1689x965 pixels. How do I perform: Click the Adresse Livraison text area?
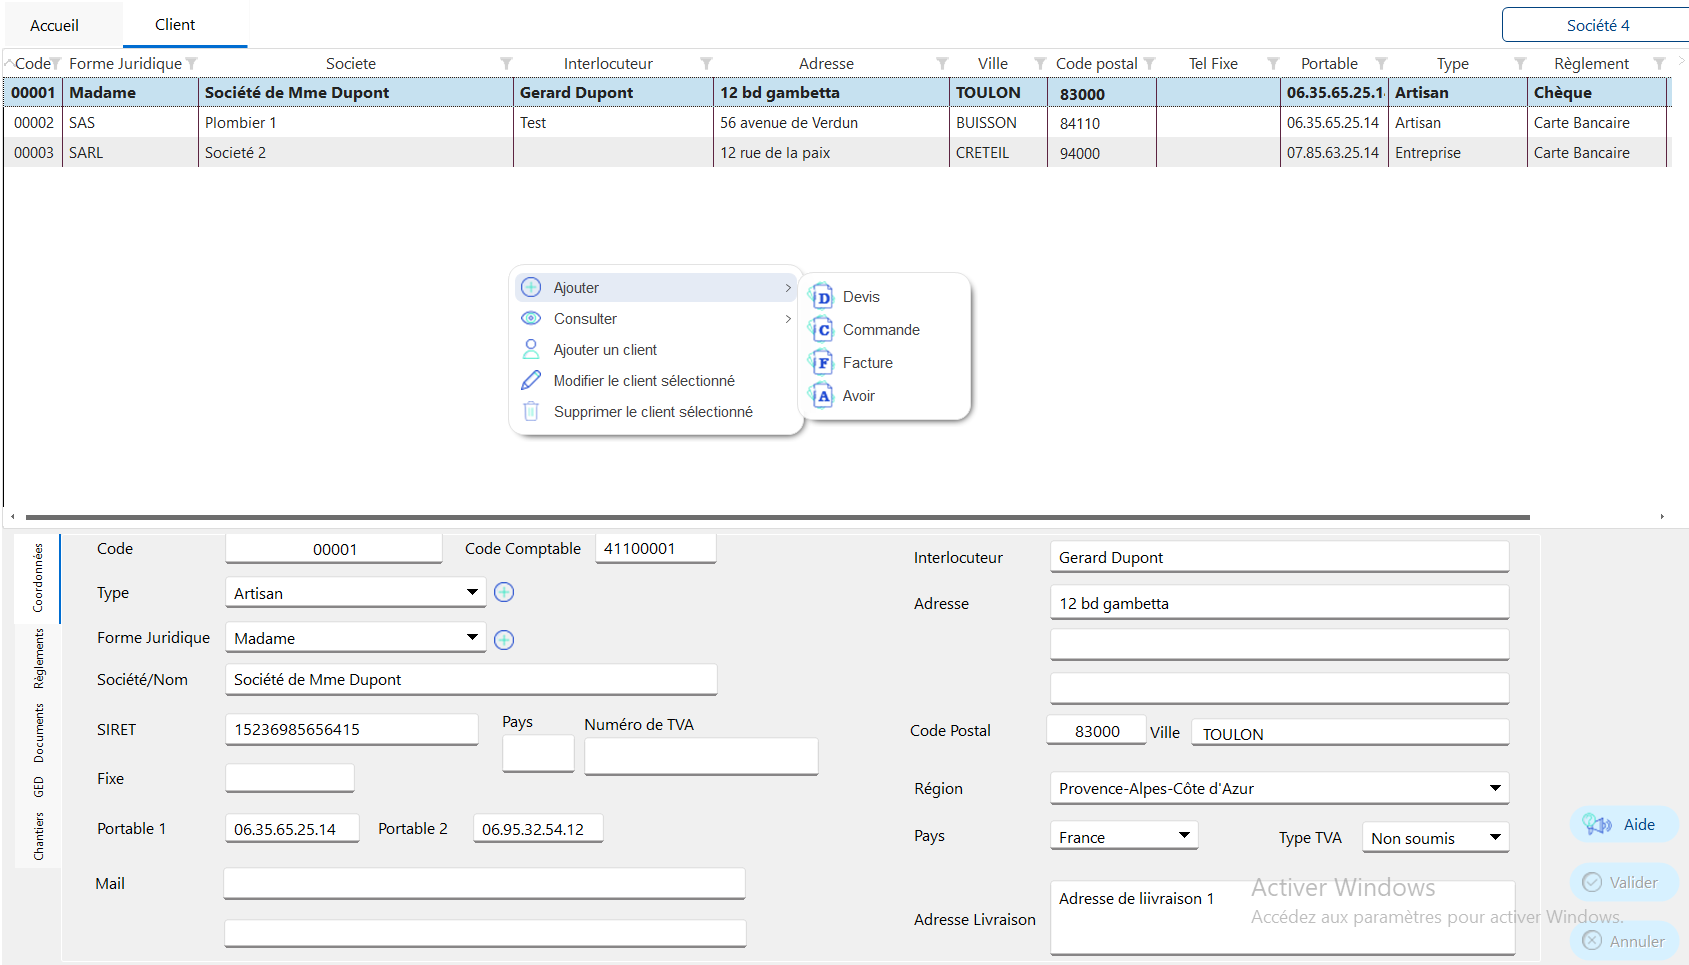pyautogui.click(x=1282, y=917)
